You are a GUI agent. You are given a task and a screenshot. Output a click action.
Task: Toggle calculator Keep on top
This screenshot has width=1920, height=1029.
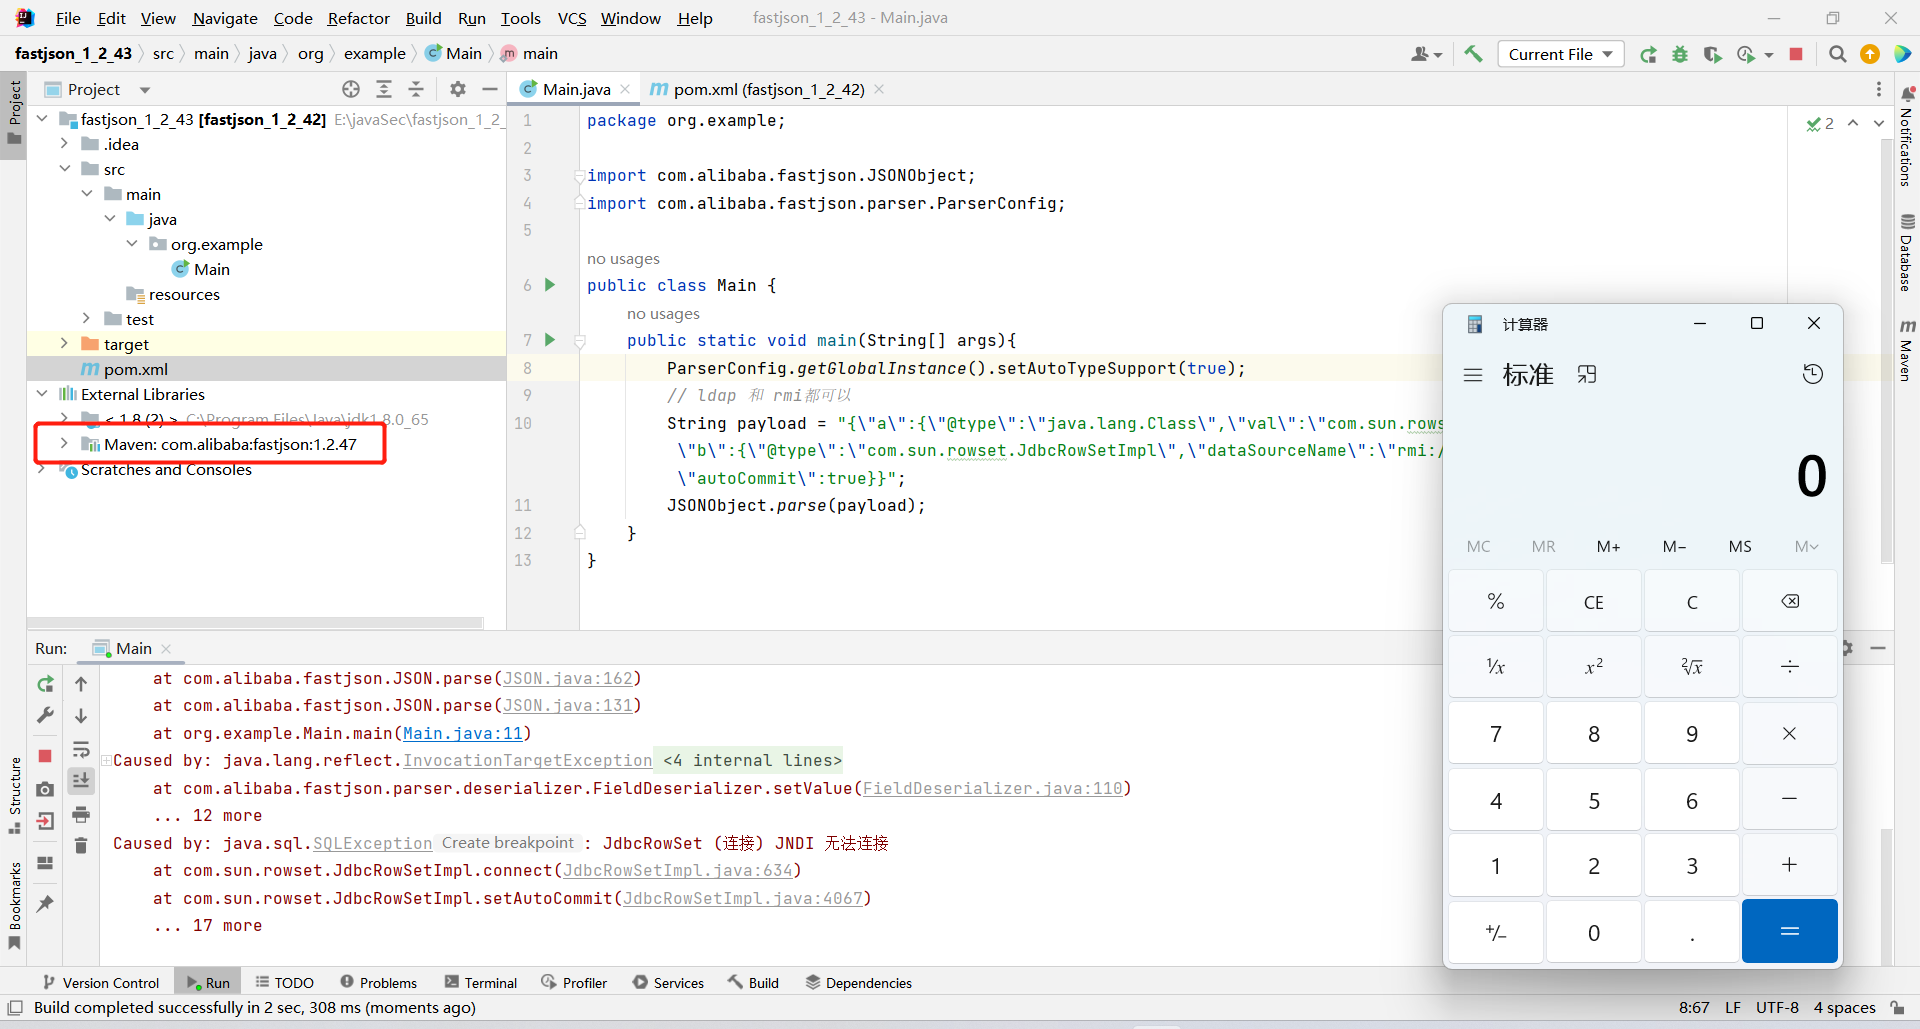pyautogui.click(x=1587, y=374)
